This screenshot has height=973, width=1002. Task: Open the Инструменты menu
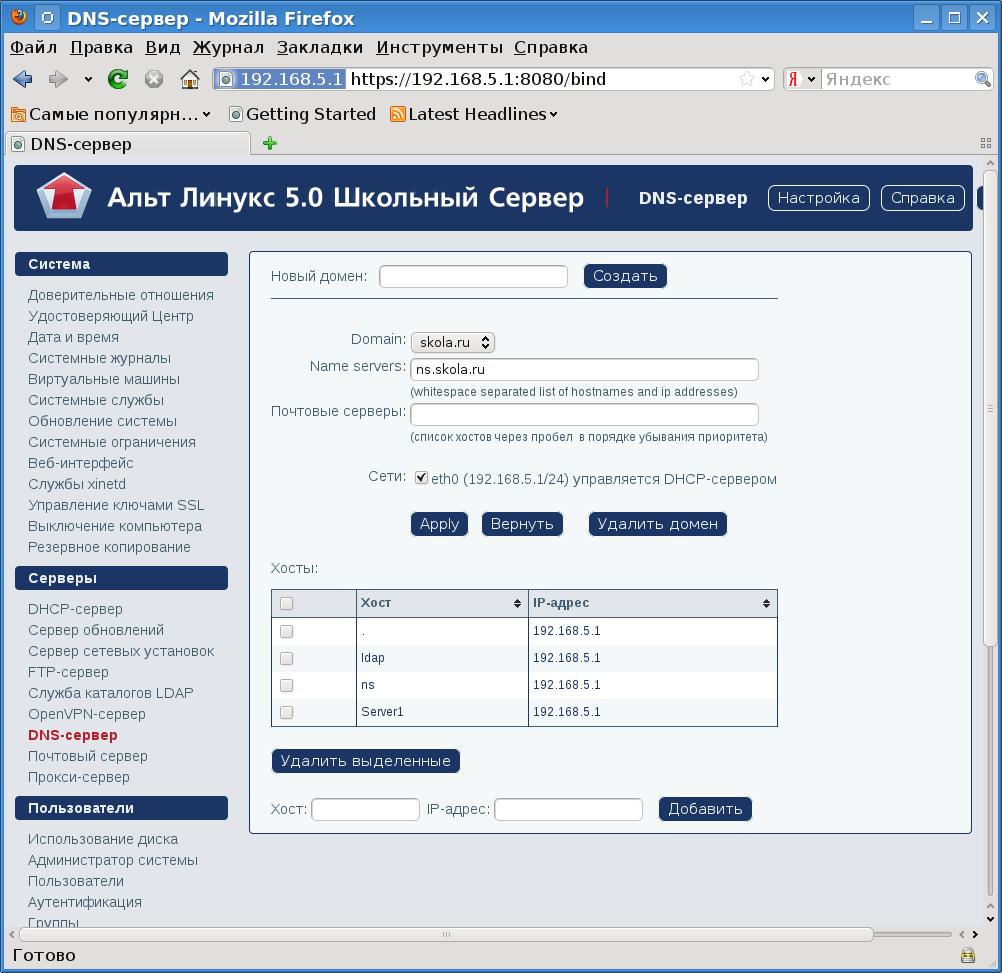[x=439, y=47]
